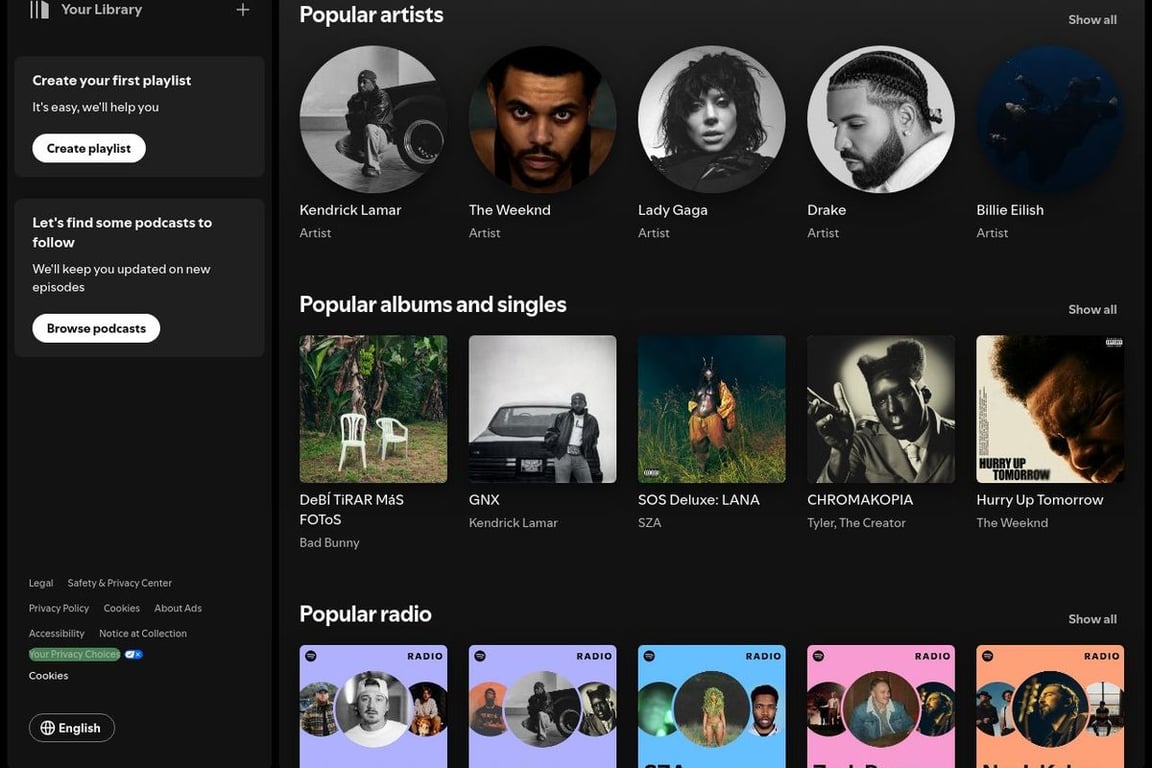Click the Create playlist button
Screen dimensions: 1152x768
coord(88,147)
